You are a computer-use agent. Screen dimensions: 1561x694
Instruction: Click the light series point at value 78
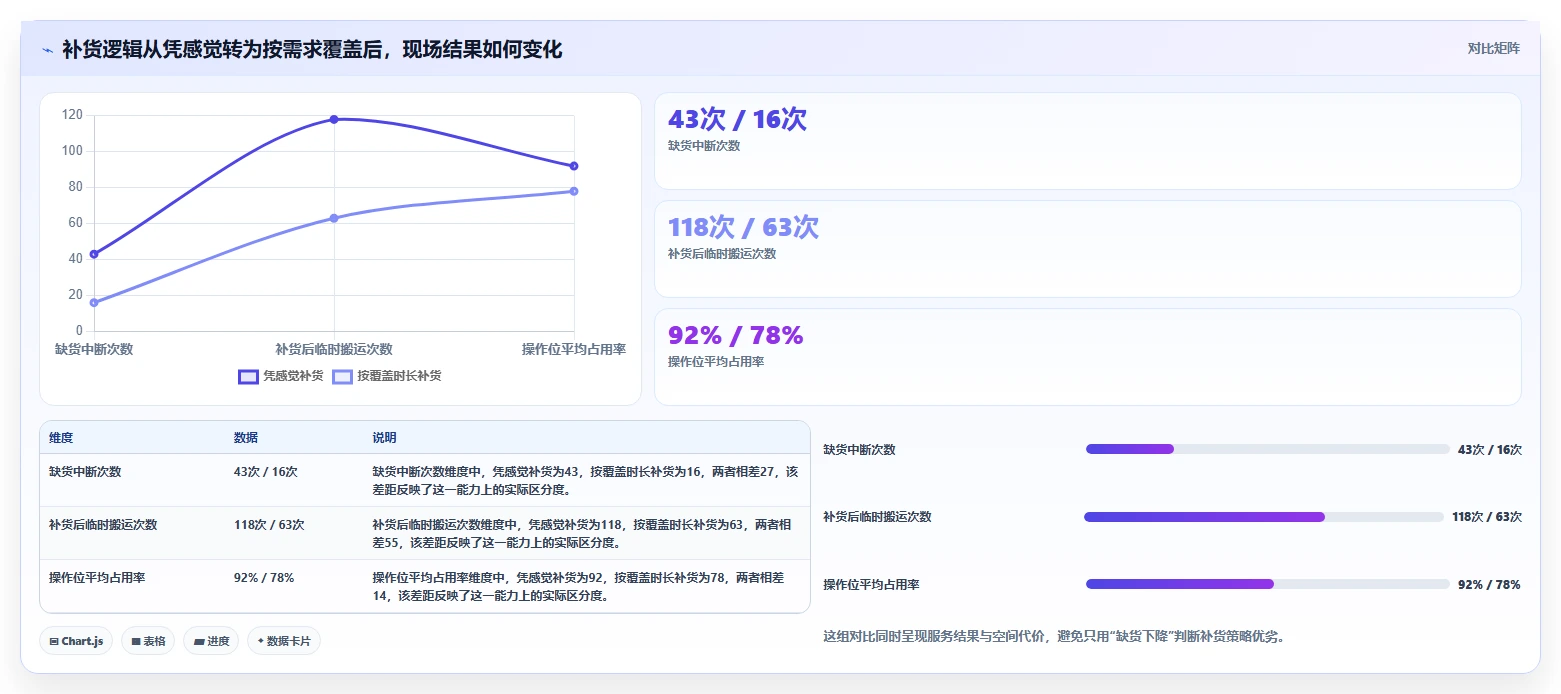tap(574, 191)
